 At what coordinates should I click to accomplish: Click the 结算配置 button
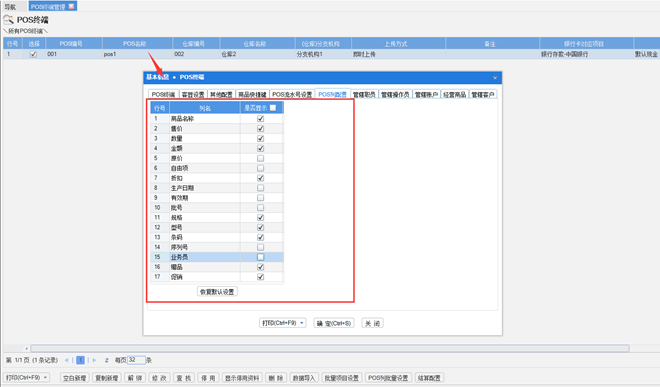click(429, 378)
